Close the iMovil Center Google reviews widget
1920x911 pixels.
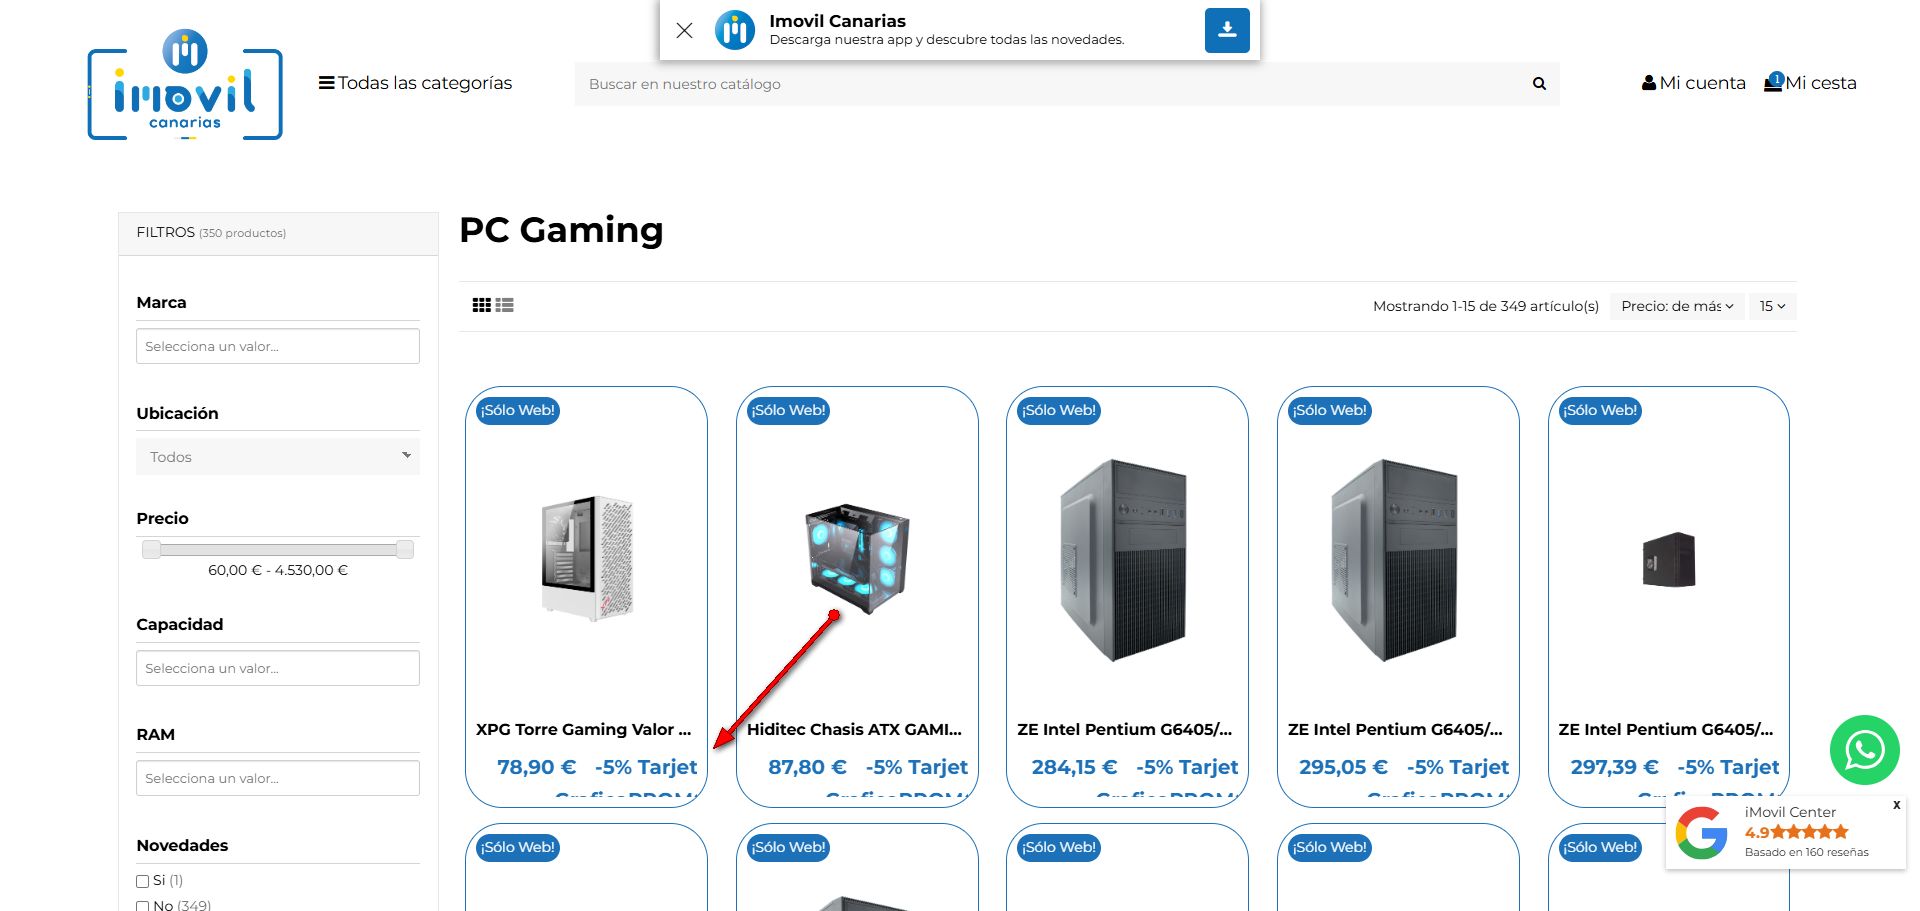tap(1896, 805)
